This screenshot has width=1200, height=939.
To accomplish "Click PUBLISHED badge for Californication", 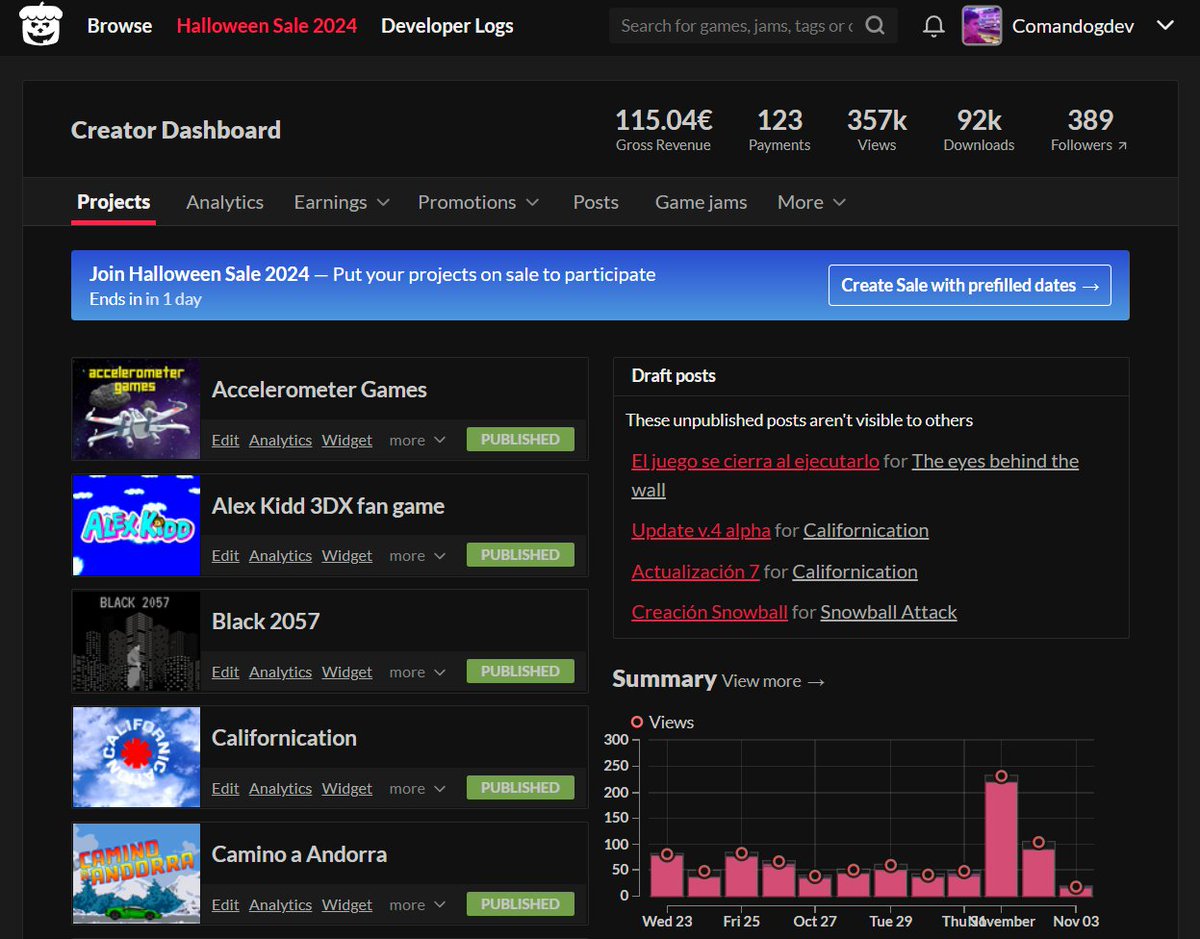I will click(520, 787).
